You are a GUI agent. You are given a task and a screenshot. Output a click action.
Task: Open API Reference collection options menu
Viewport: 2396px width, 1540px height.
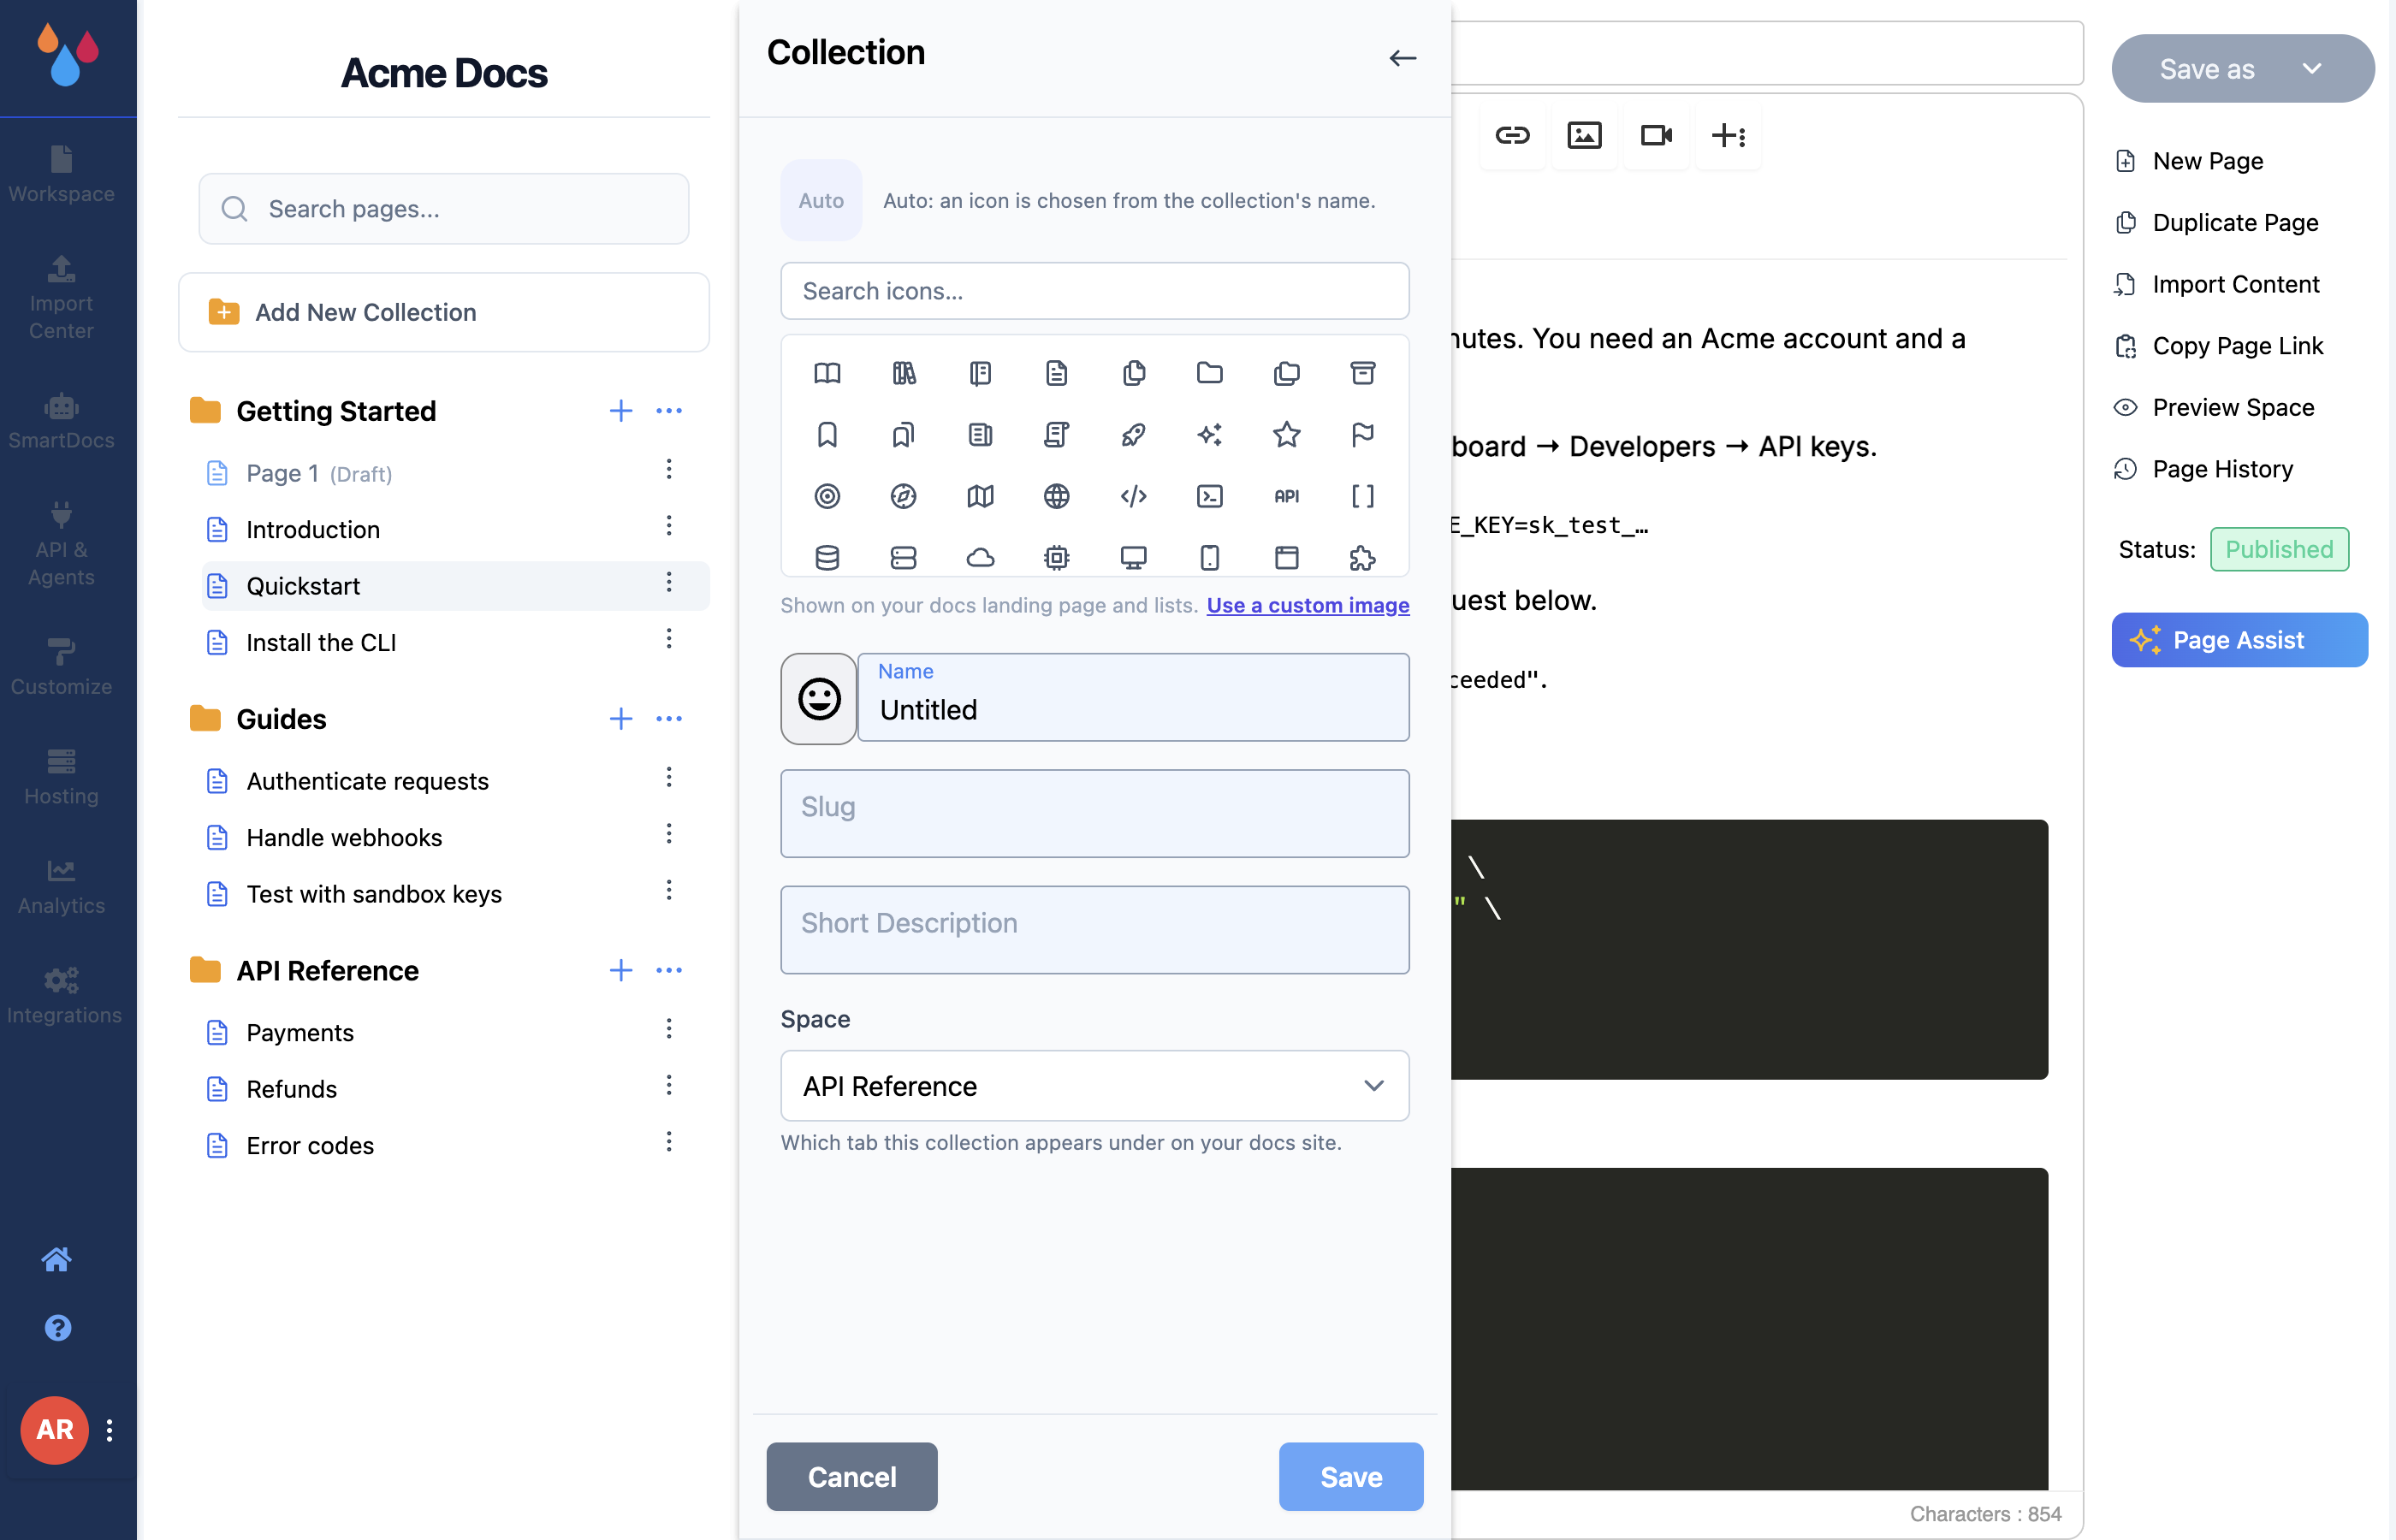(669, 970)
